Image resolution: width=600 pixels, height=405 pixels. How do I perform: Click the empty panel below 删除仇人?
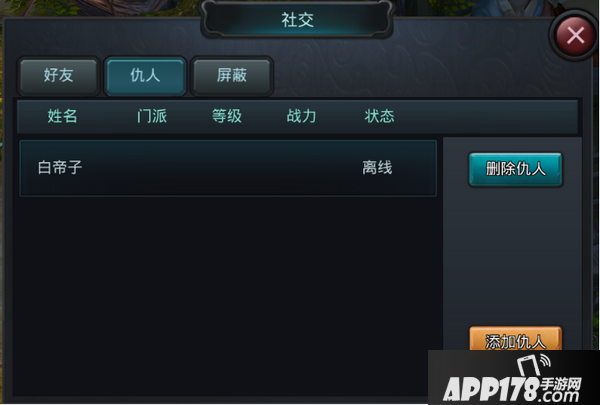coord(513,255)
